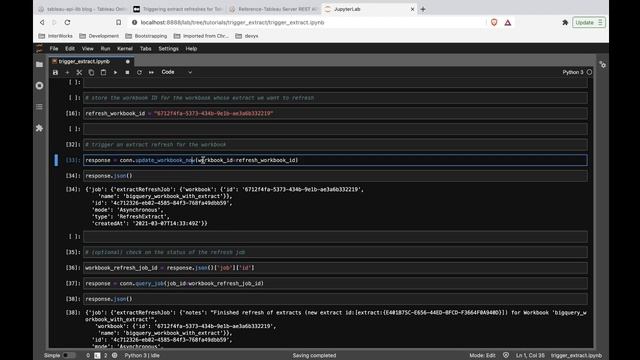Click the '# (optional) check on the status' comment cell
The height and width of the screenshot is (360, 640).
(x=336, y=252)
